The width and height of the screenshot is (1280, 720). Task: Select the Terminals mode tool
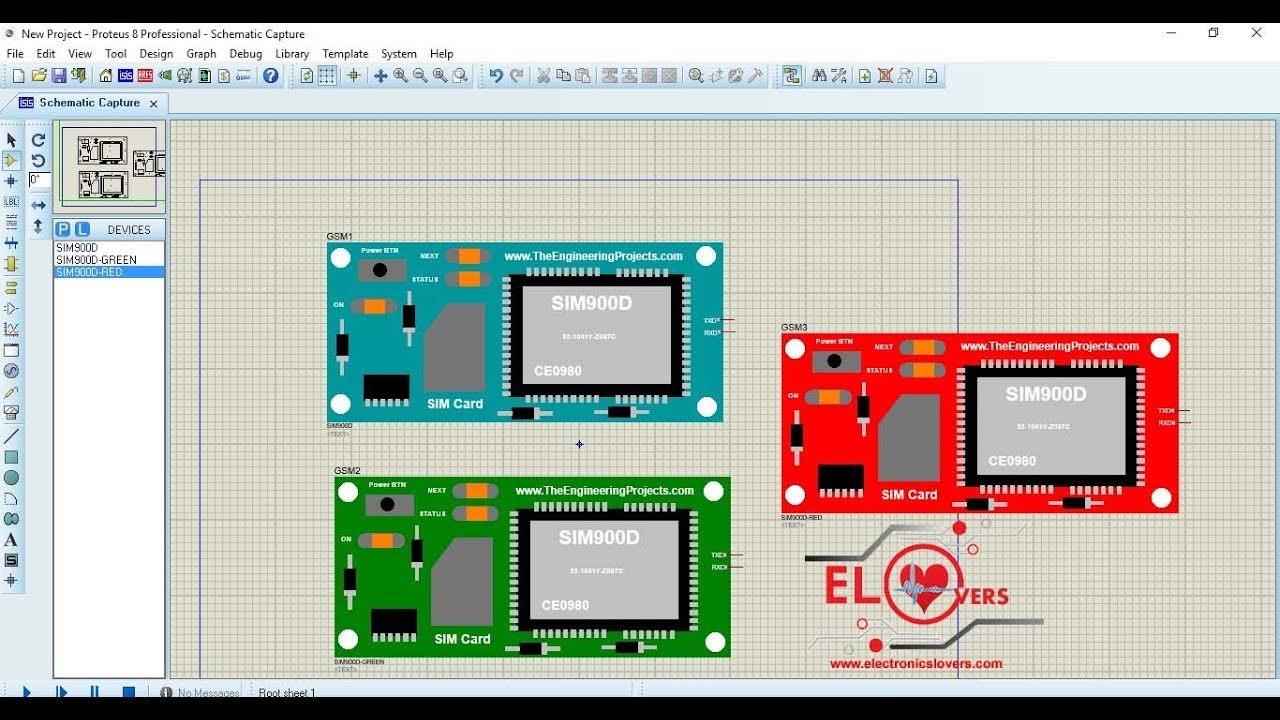pyautogui.click(x=11, y=287)
